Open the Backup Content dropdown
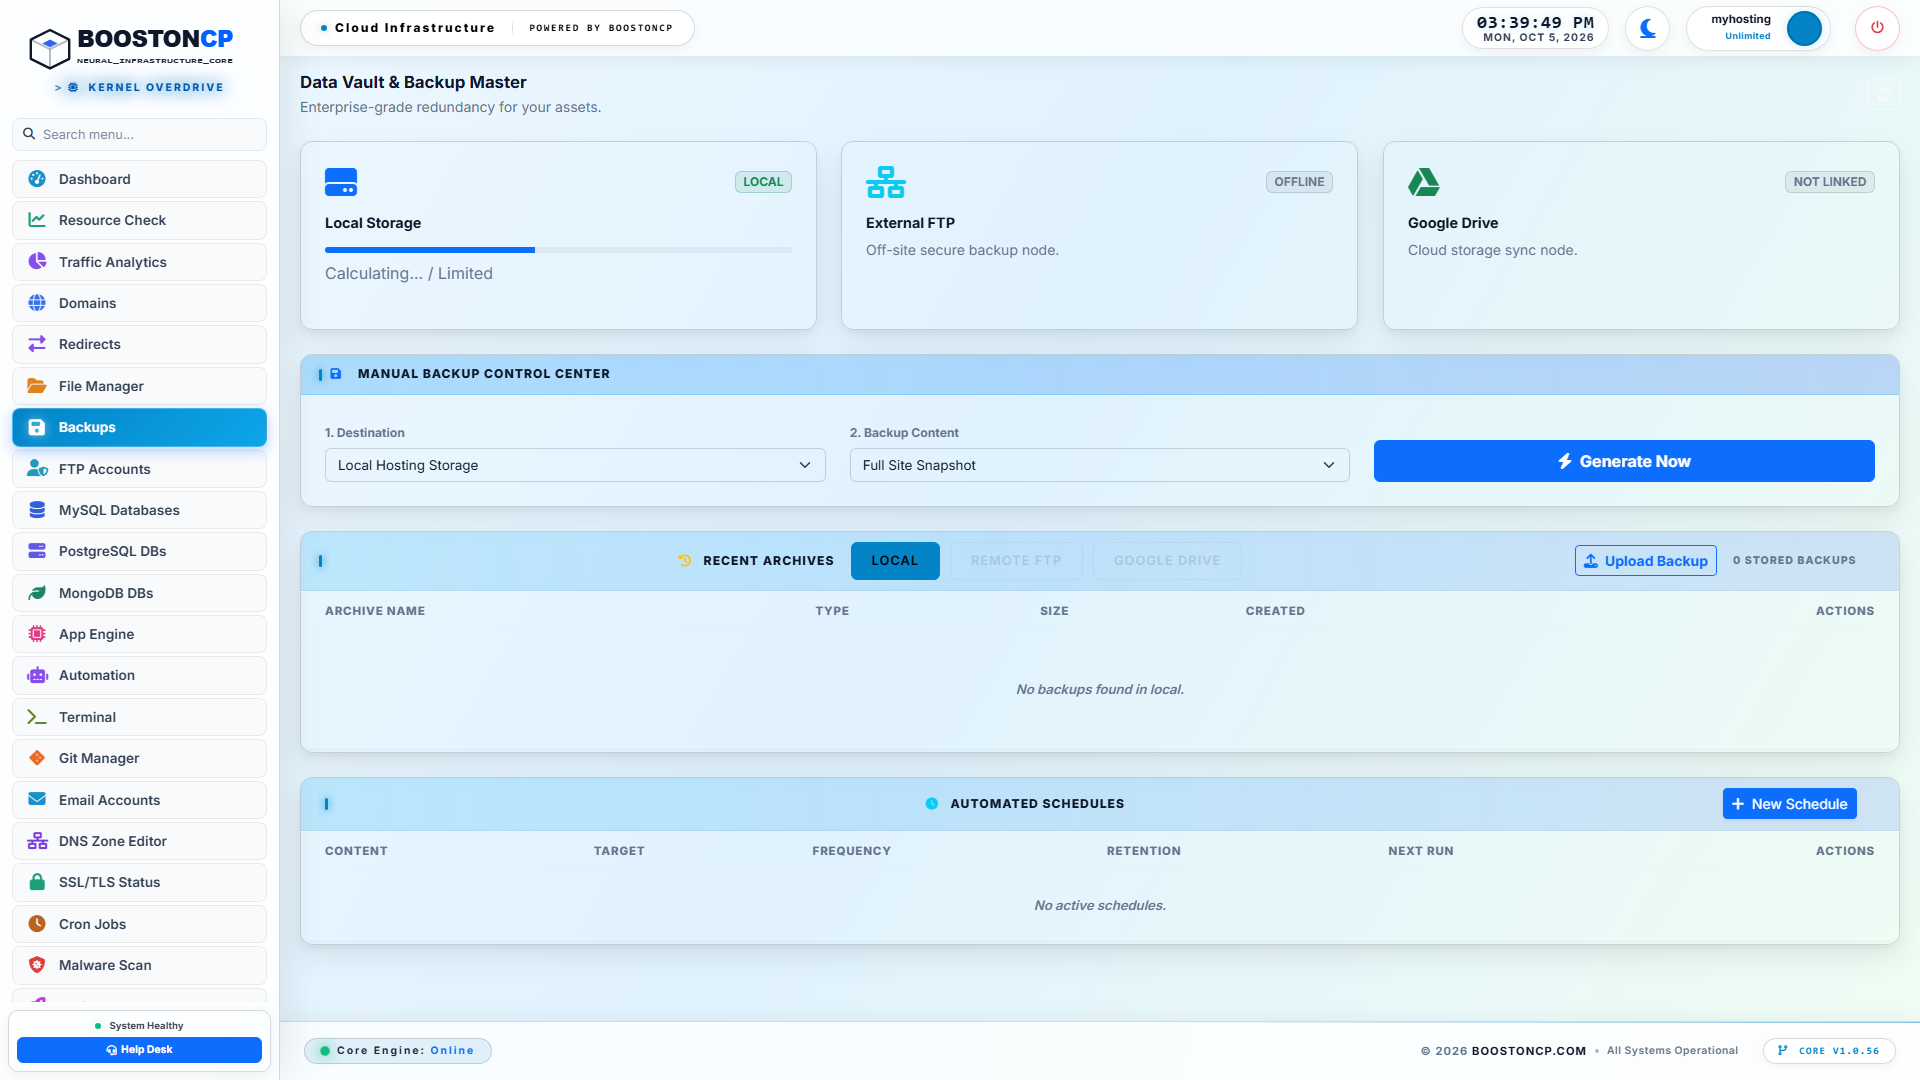This screenshot has width=1920, height=1080. click(1099, 465)
